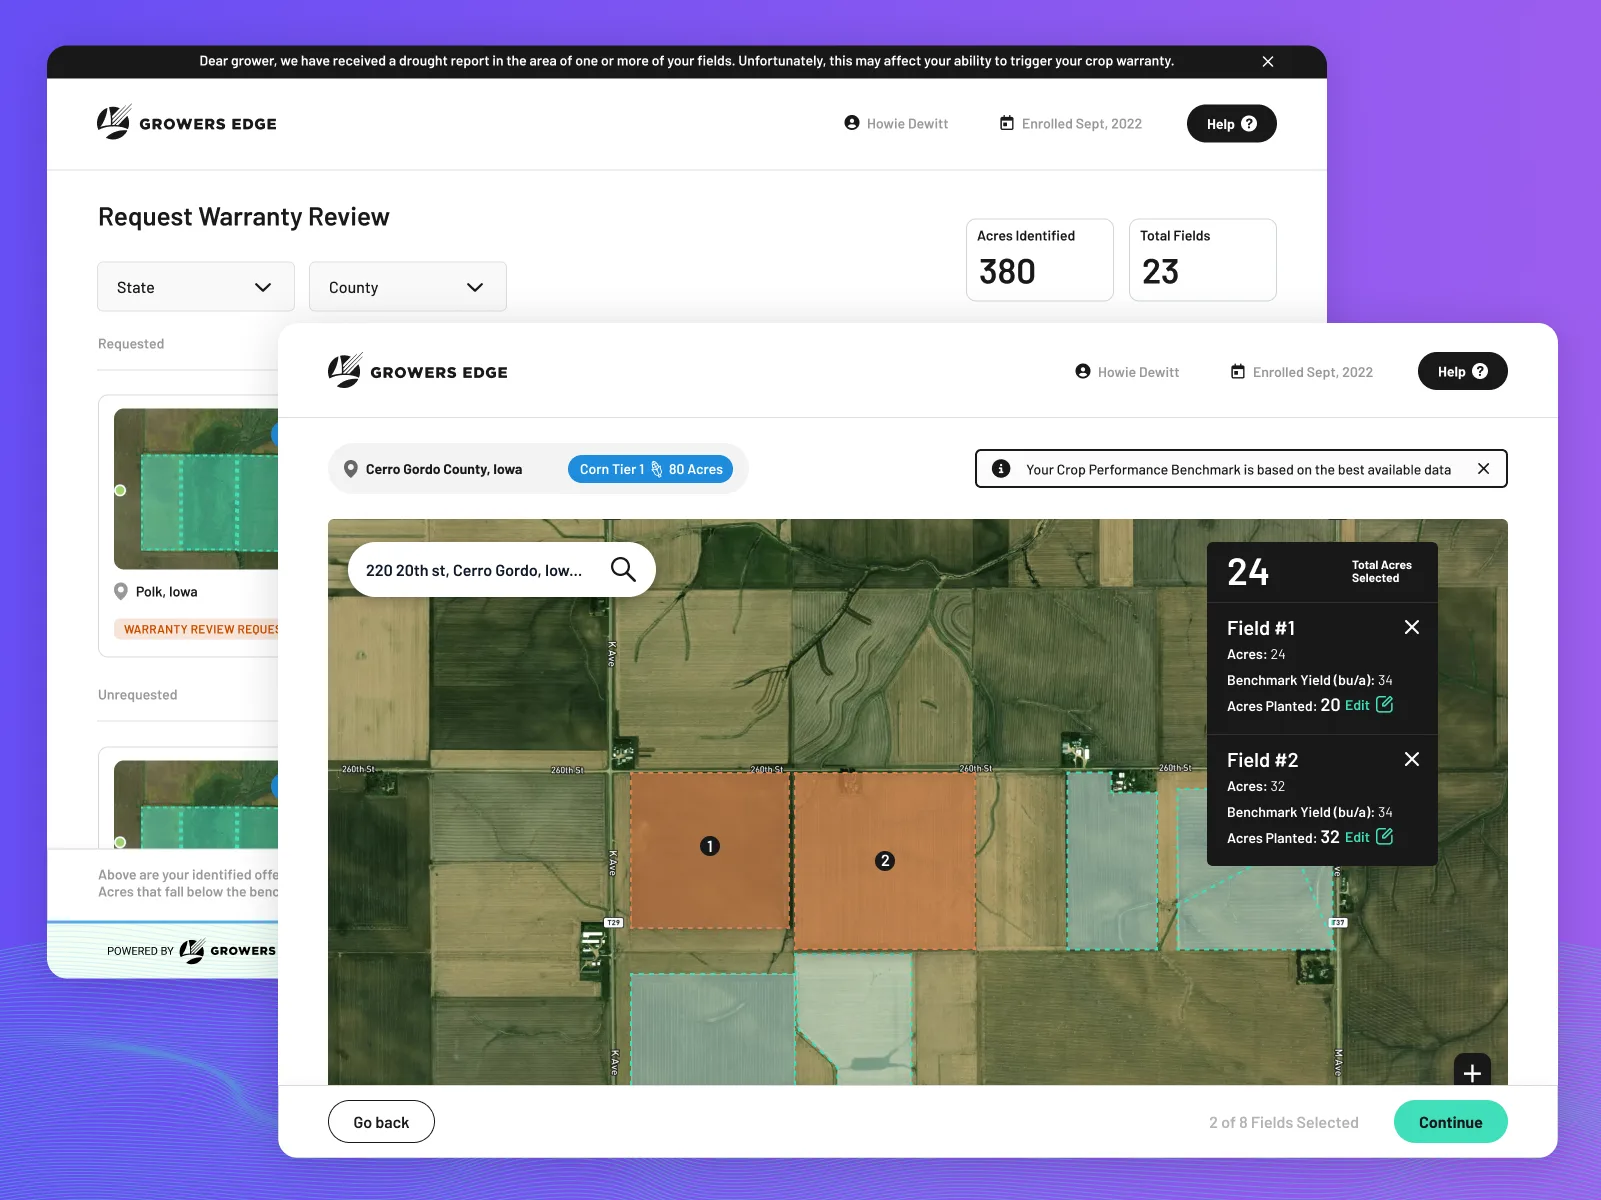Click the location pin beside Cerro Gordo County

(x=351, y=469)
